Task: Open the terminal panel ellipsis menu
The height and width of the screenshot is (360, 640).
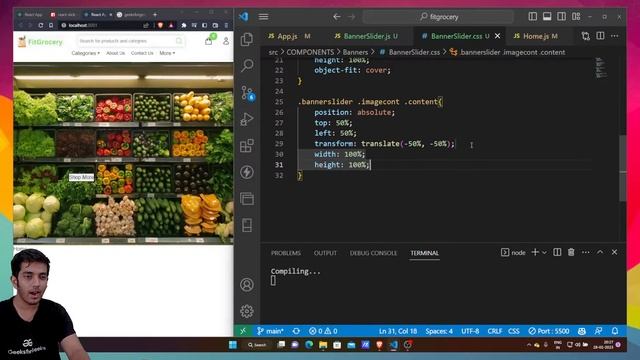Action: coord(585,252)
